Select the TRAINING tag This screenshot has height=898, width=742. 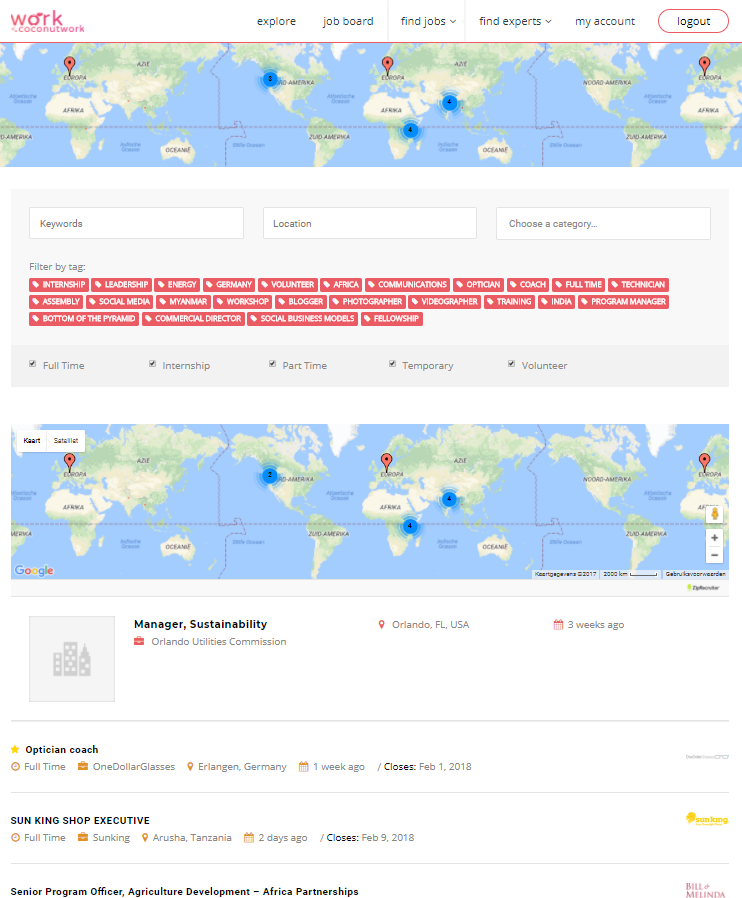509,302
